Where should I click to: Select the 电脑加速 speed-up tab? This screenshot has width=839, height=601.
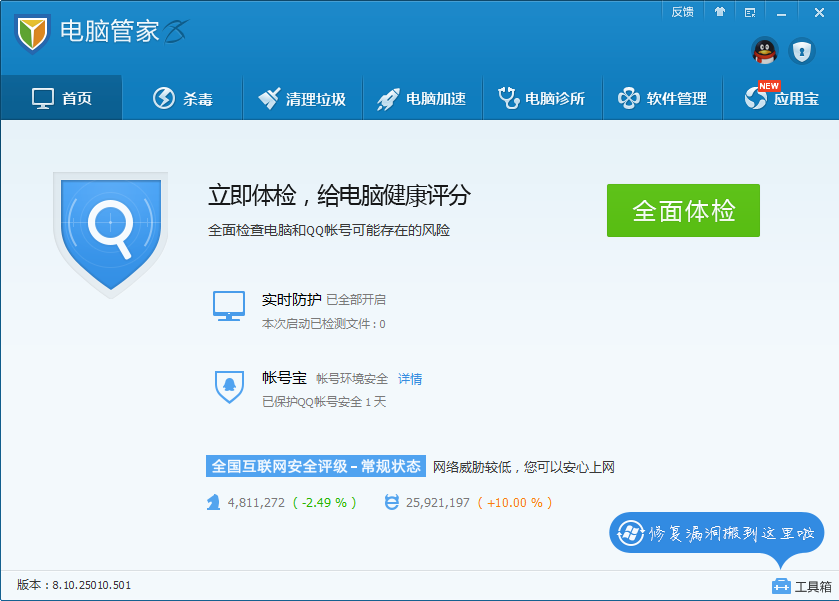click(x=422, y=98)
